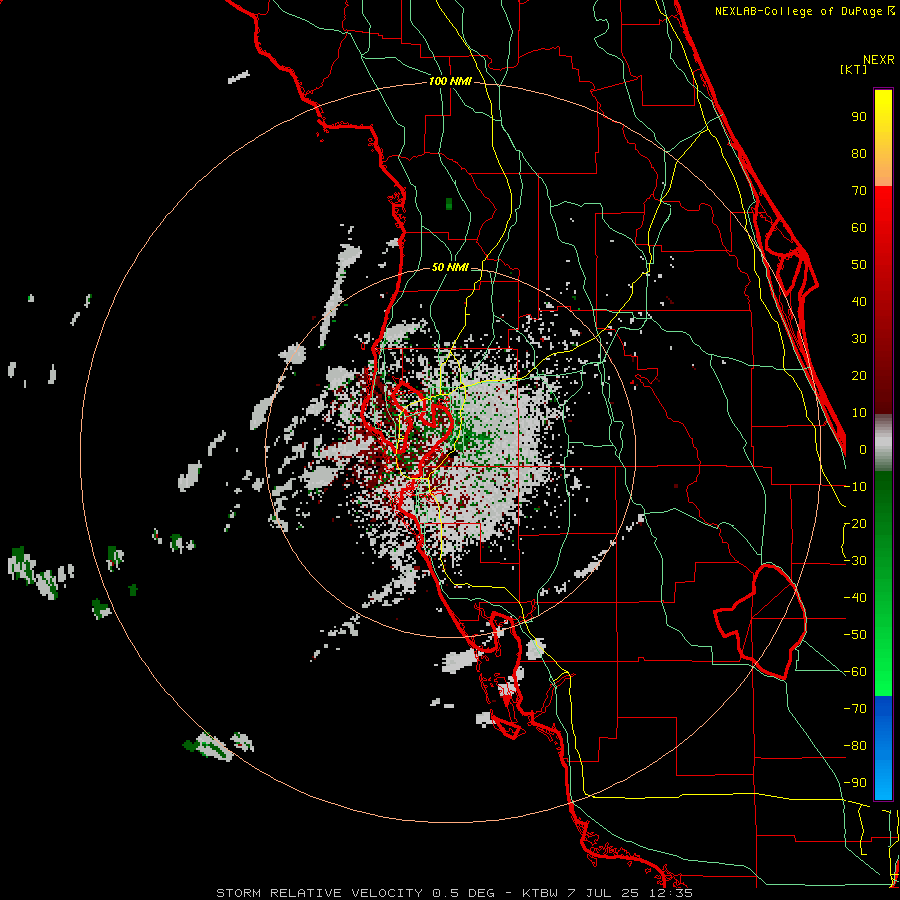Click the -40 value on velocity scale
This screenshot has width=900, height=900.
[x=855, y=598]
